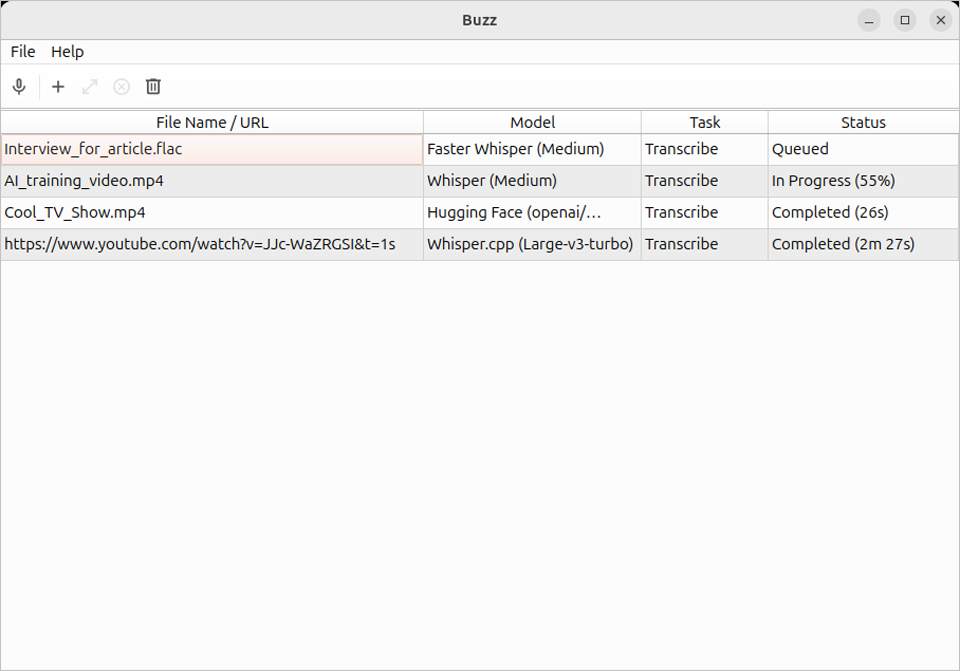
Task: Select the YouTube URL transcription row
Action: point(200,244)
